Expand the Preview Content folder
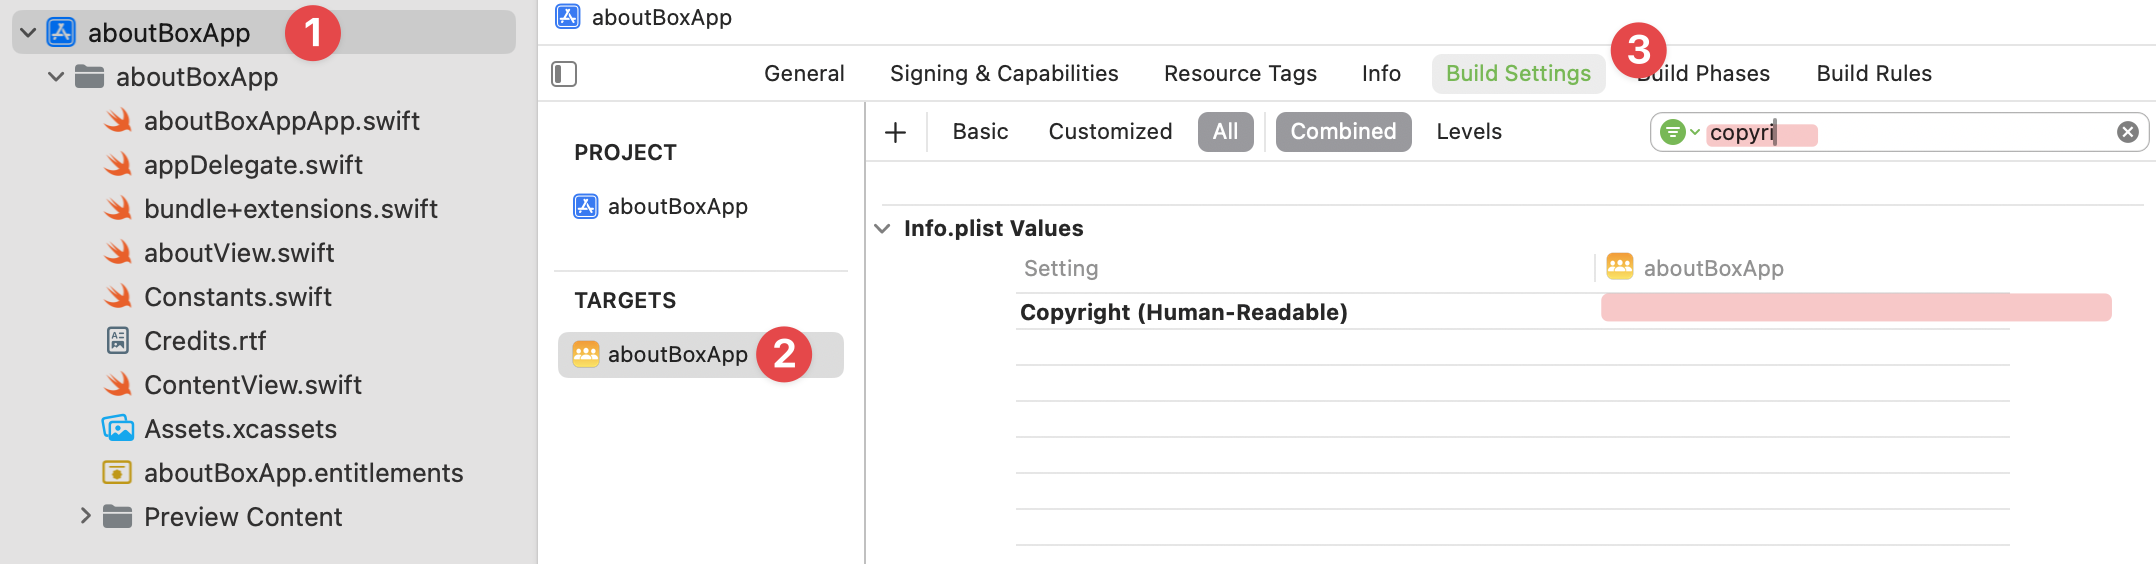Image resolution: width=2156 pixels, height=564 pixels. 86,516
